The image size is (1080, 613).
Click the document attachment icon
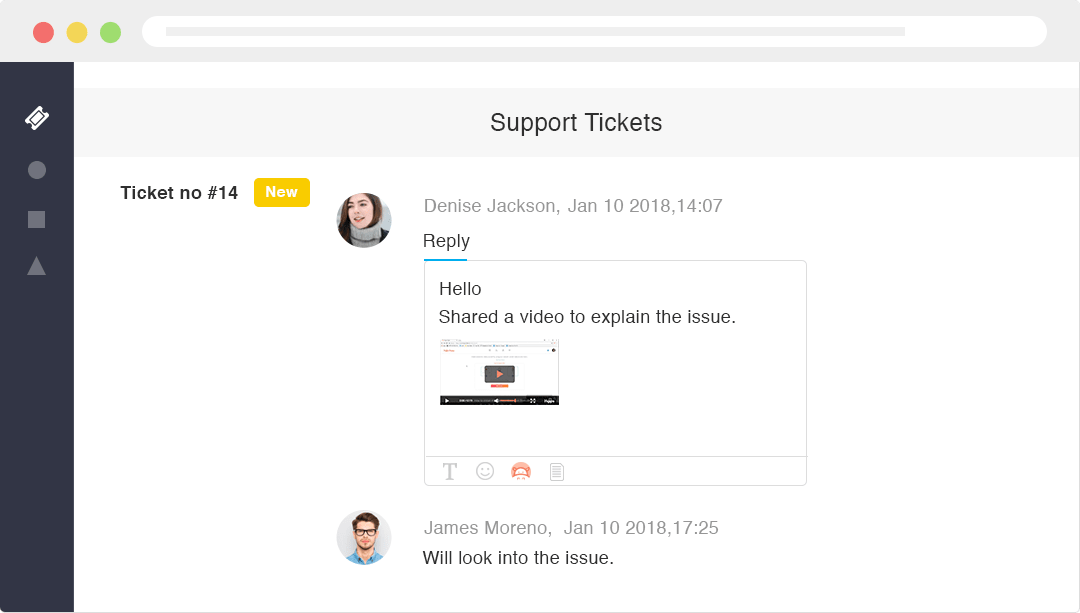(x=557, y=471)
